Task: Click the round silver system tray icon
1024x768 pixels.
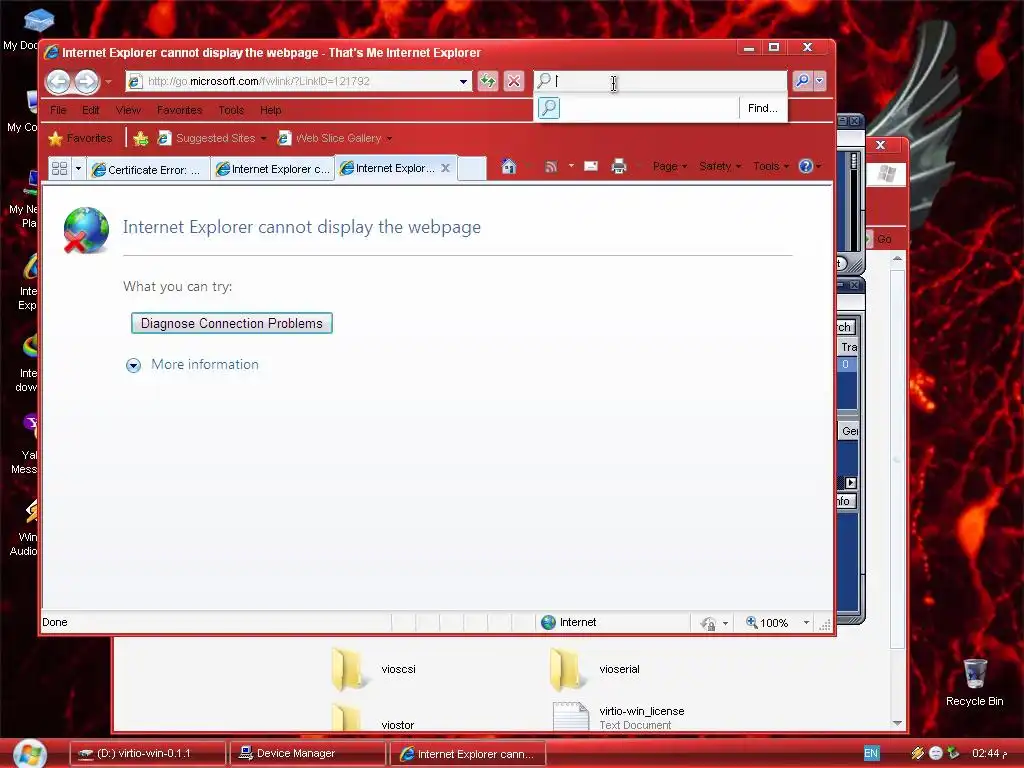Action: (936, 753)
